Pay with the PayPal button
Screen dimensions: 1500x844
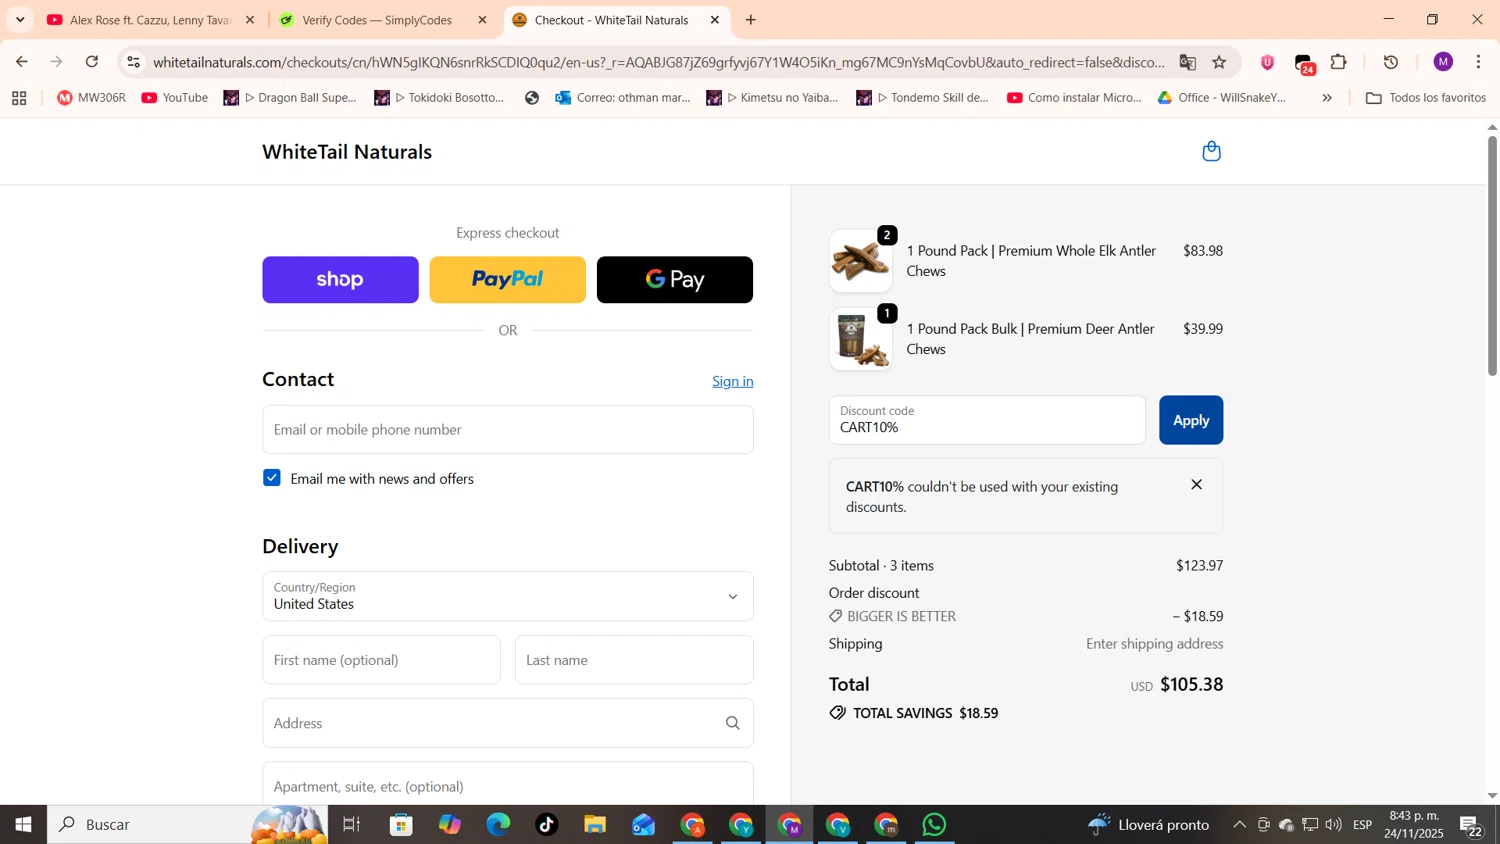(508, 280)
